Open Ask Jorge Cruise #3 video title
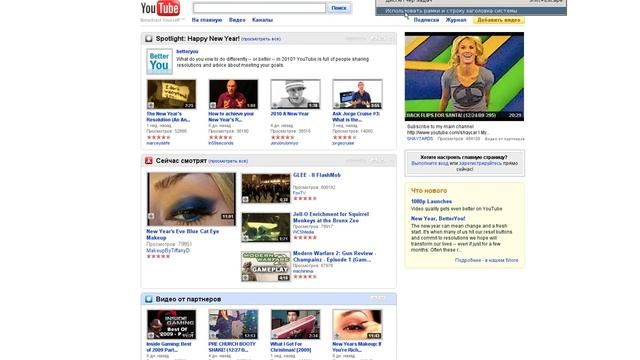The image size is (640, 360). tap(356, 117)
